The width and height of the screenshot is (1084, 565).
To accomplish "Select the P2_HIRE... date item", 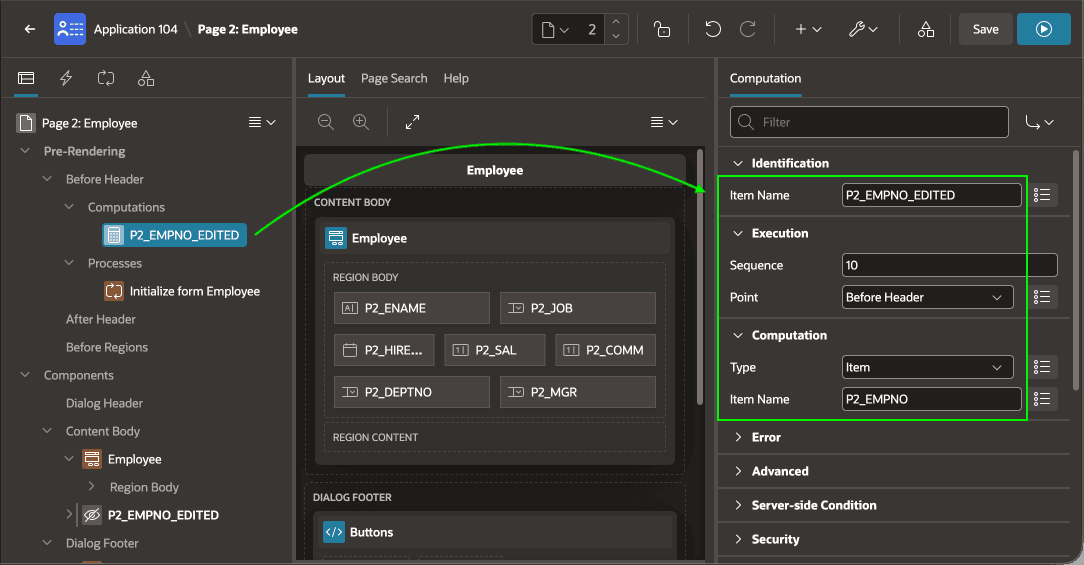I will tap(384, 350).
